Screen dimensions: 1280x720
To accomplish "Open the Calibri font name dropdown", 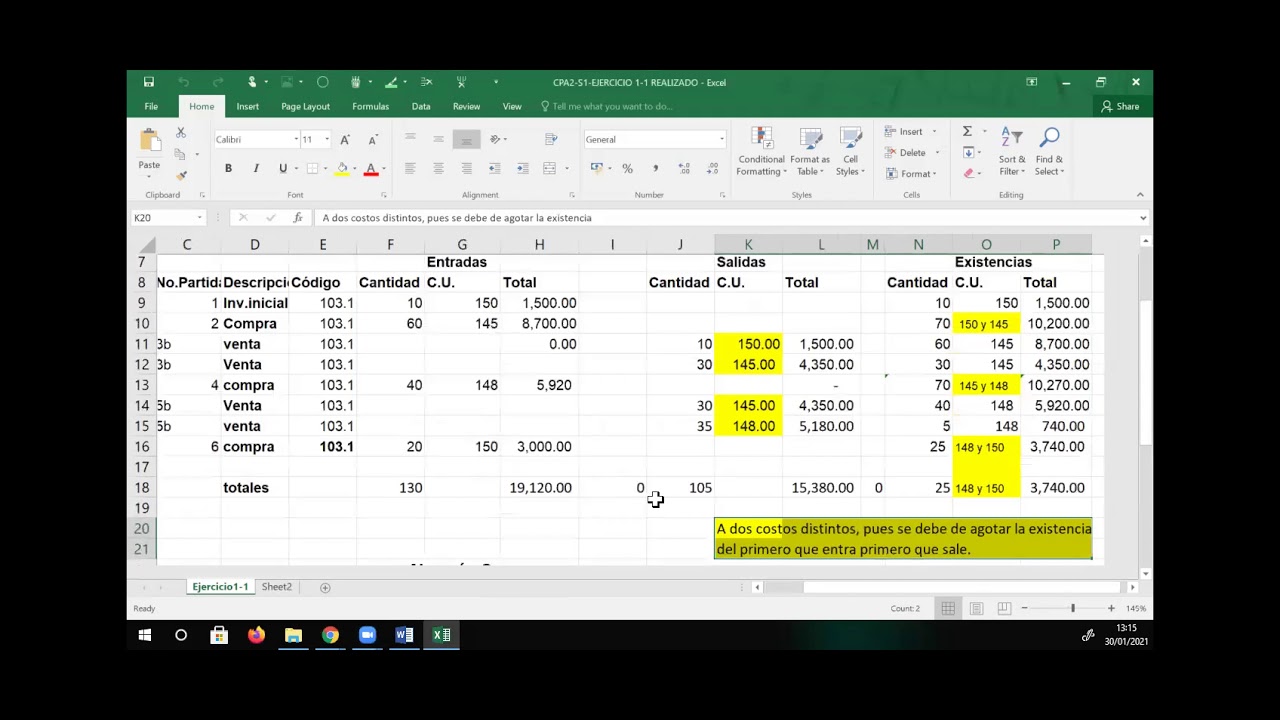I will click(296, 140).
